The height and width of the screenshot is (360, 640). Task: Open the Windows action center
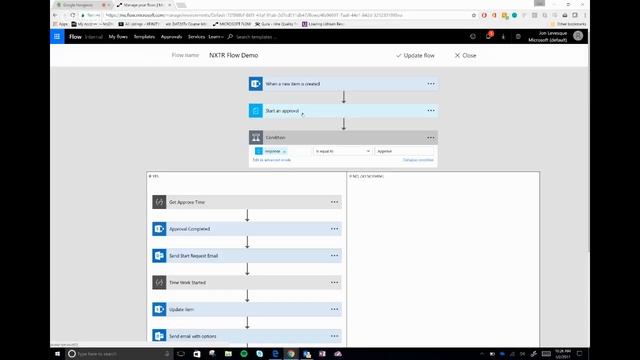point(580,354)
